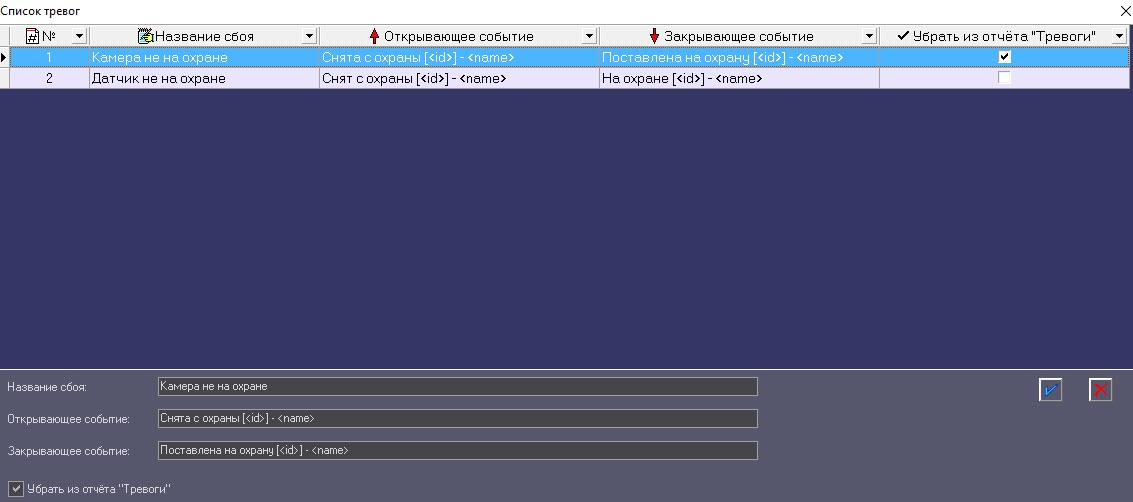Open the № column filter dropdown
This screenshot has height=502, width=1133.
[79, 36]
